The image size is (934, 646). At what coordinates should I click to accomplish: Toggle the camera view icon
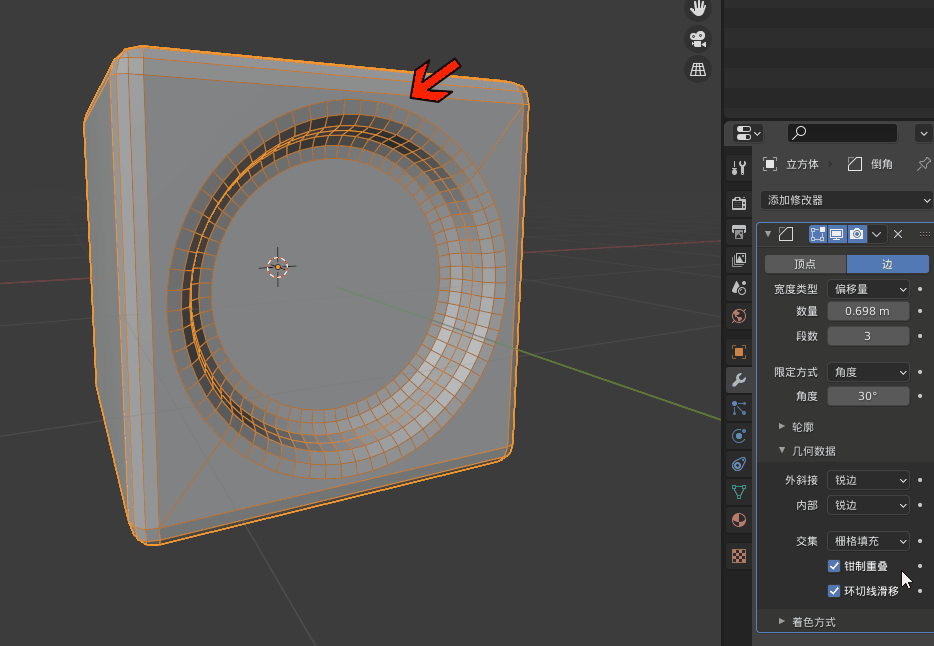point(698,39)
